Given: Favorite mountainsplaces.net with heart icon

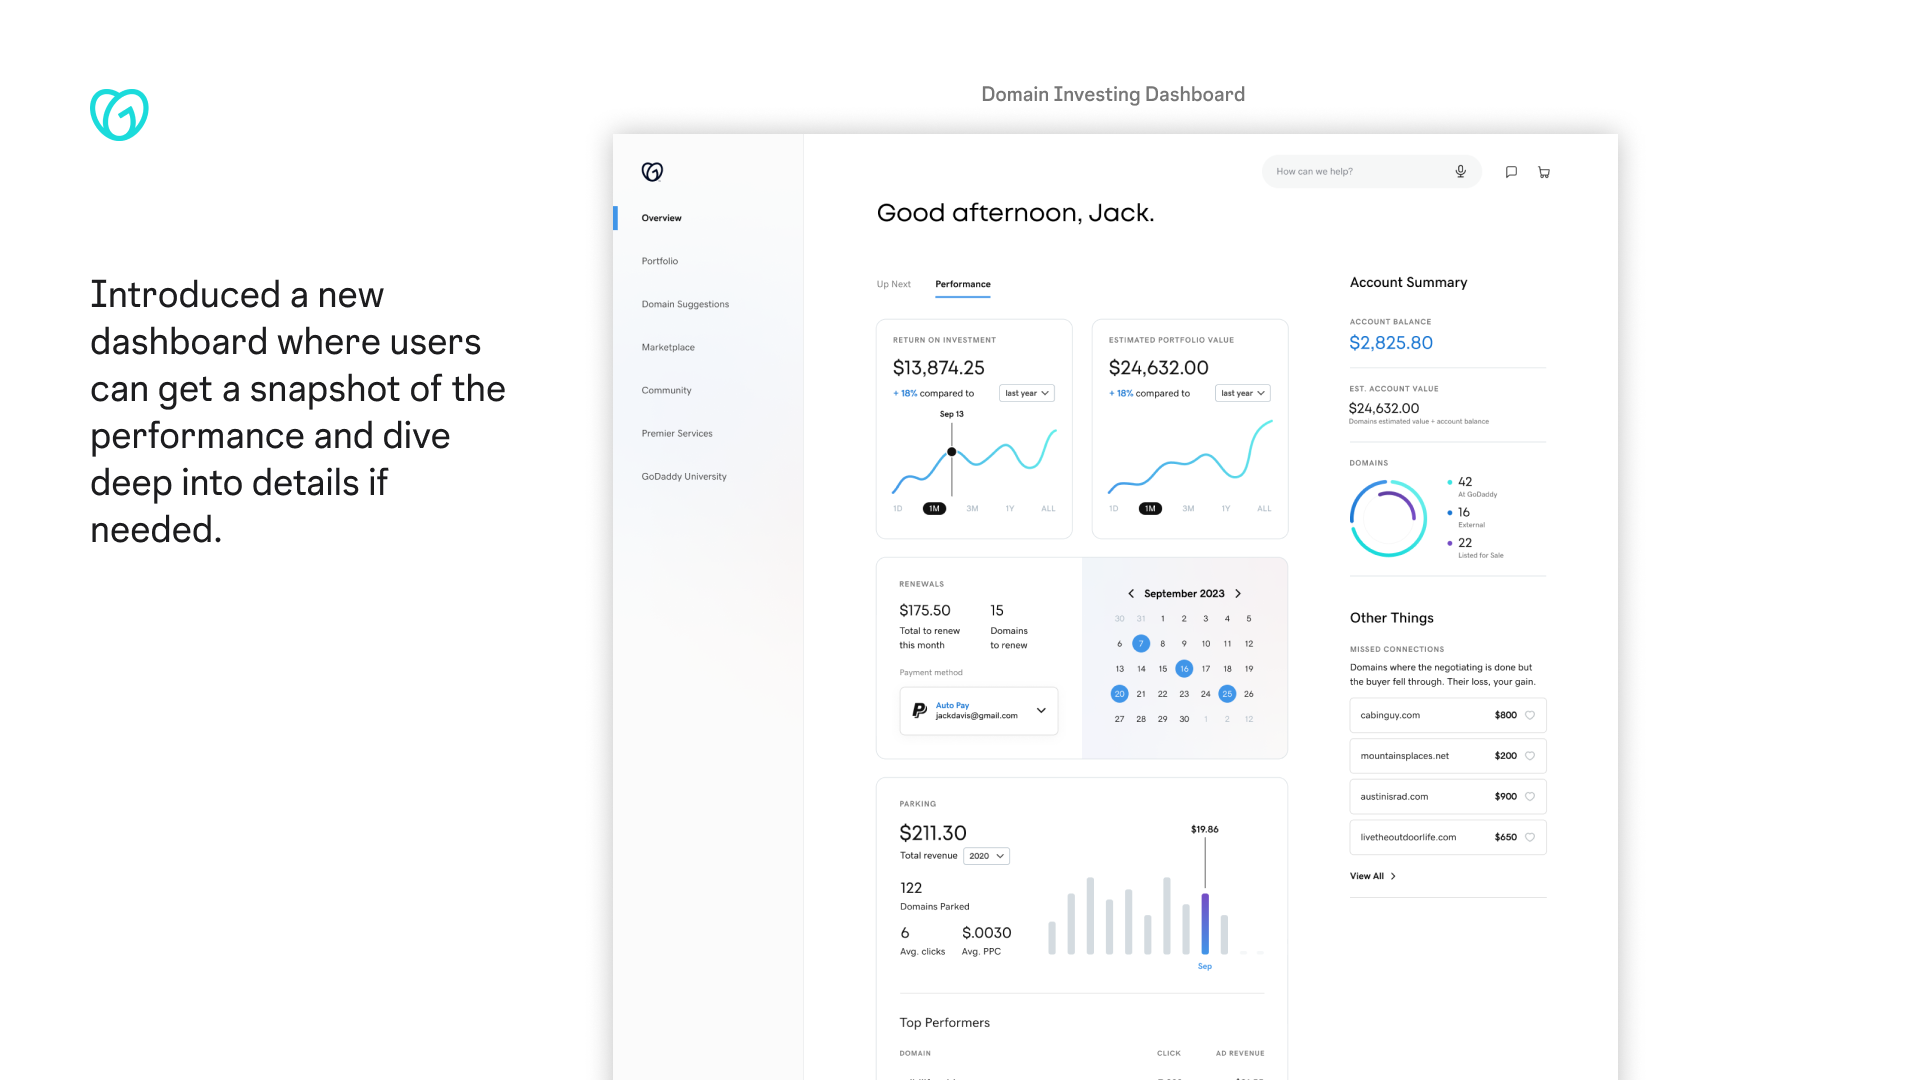Looking at the screenshot, I should [1529, 756].
